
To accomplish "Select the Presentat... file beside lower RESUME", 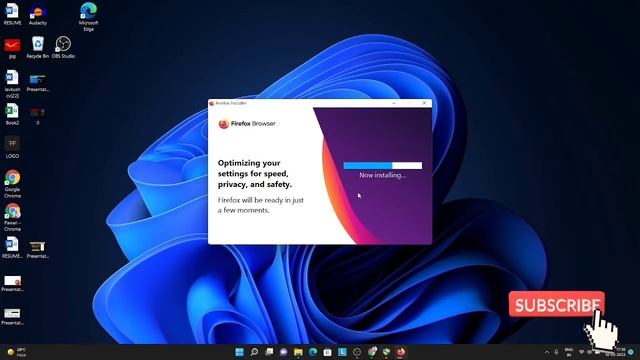I will (x=38, y=250).
